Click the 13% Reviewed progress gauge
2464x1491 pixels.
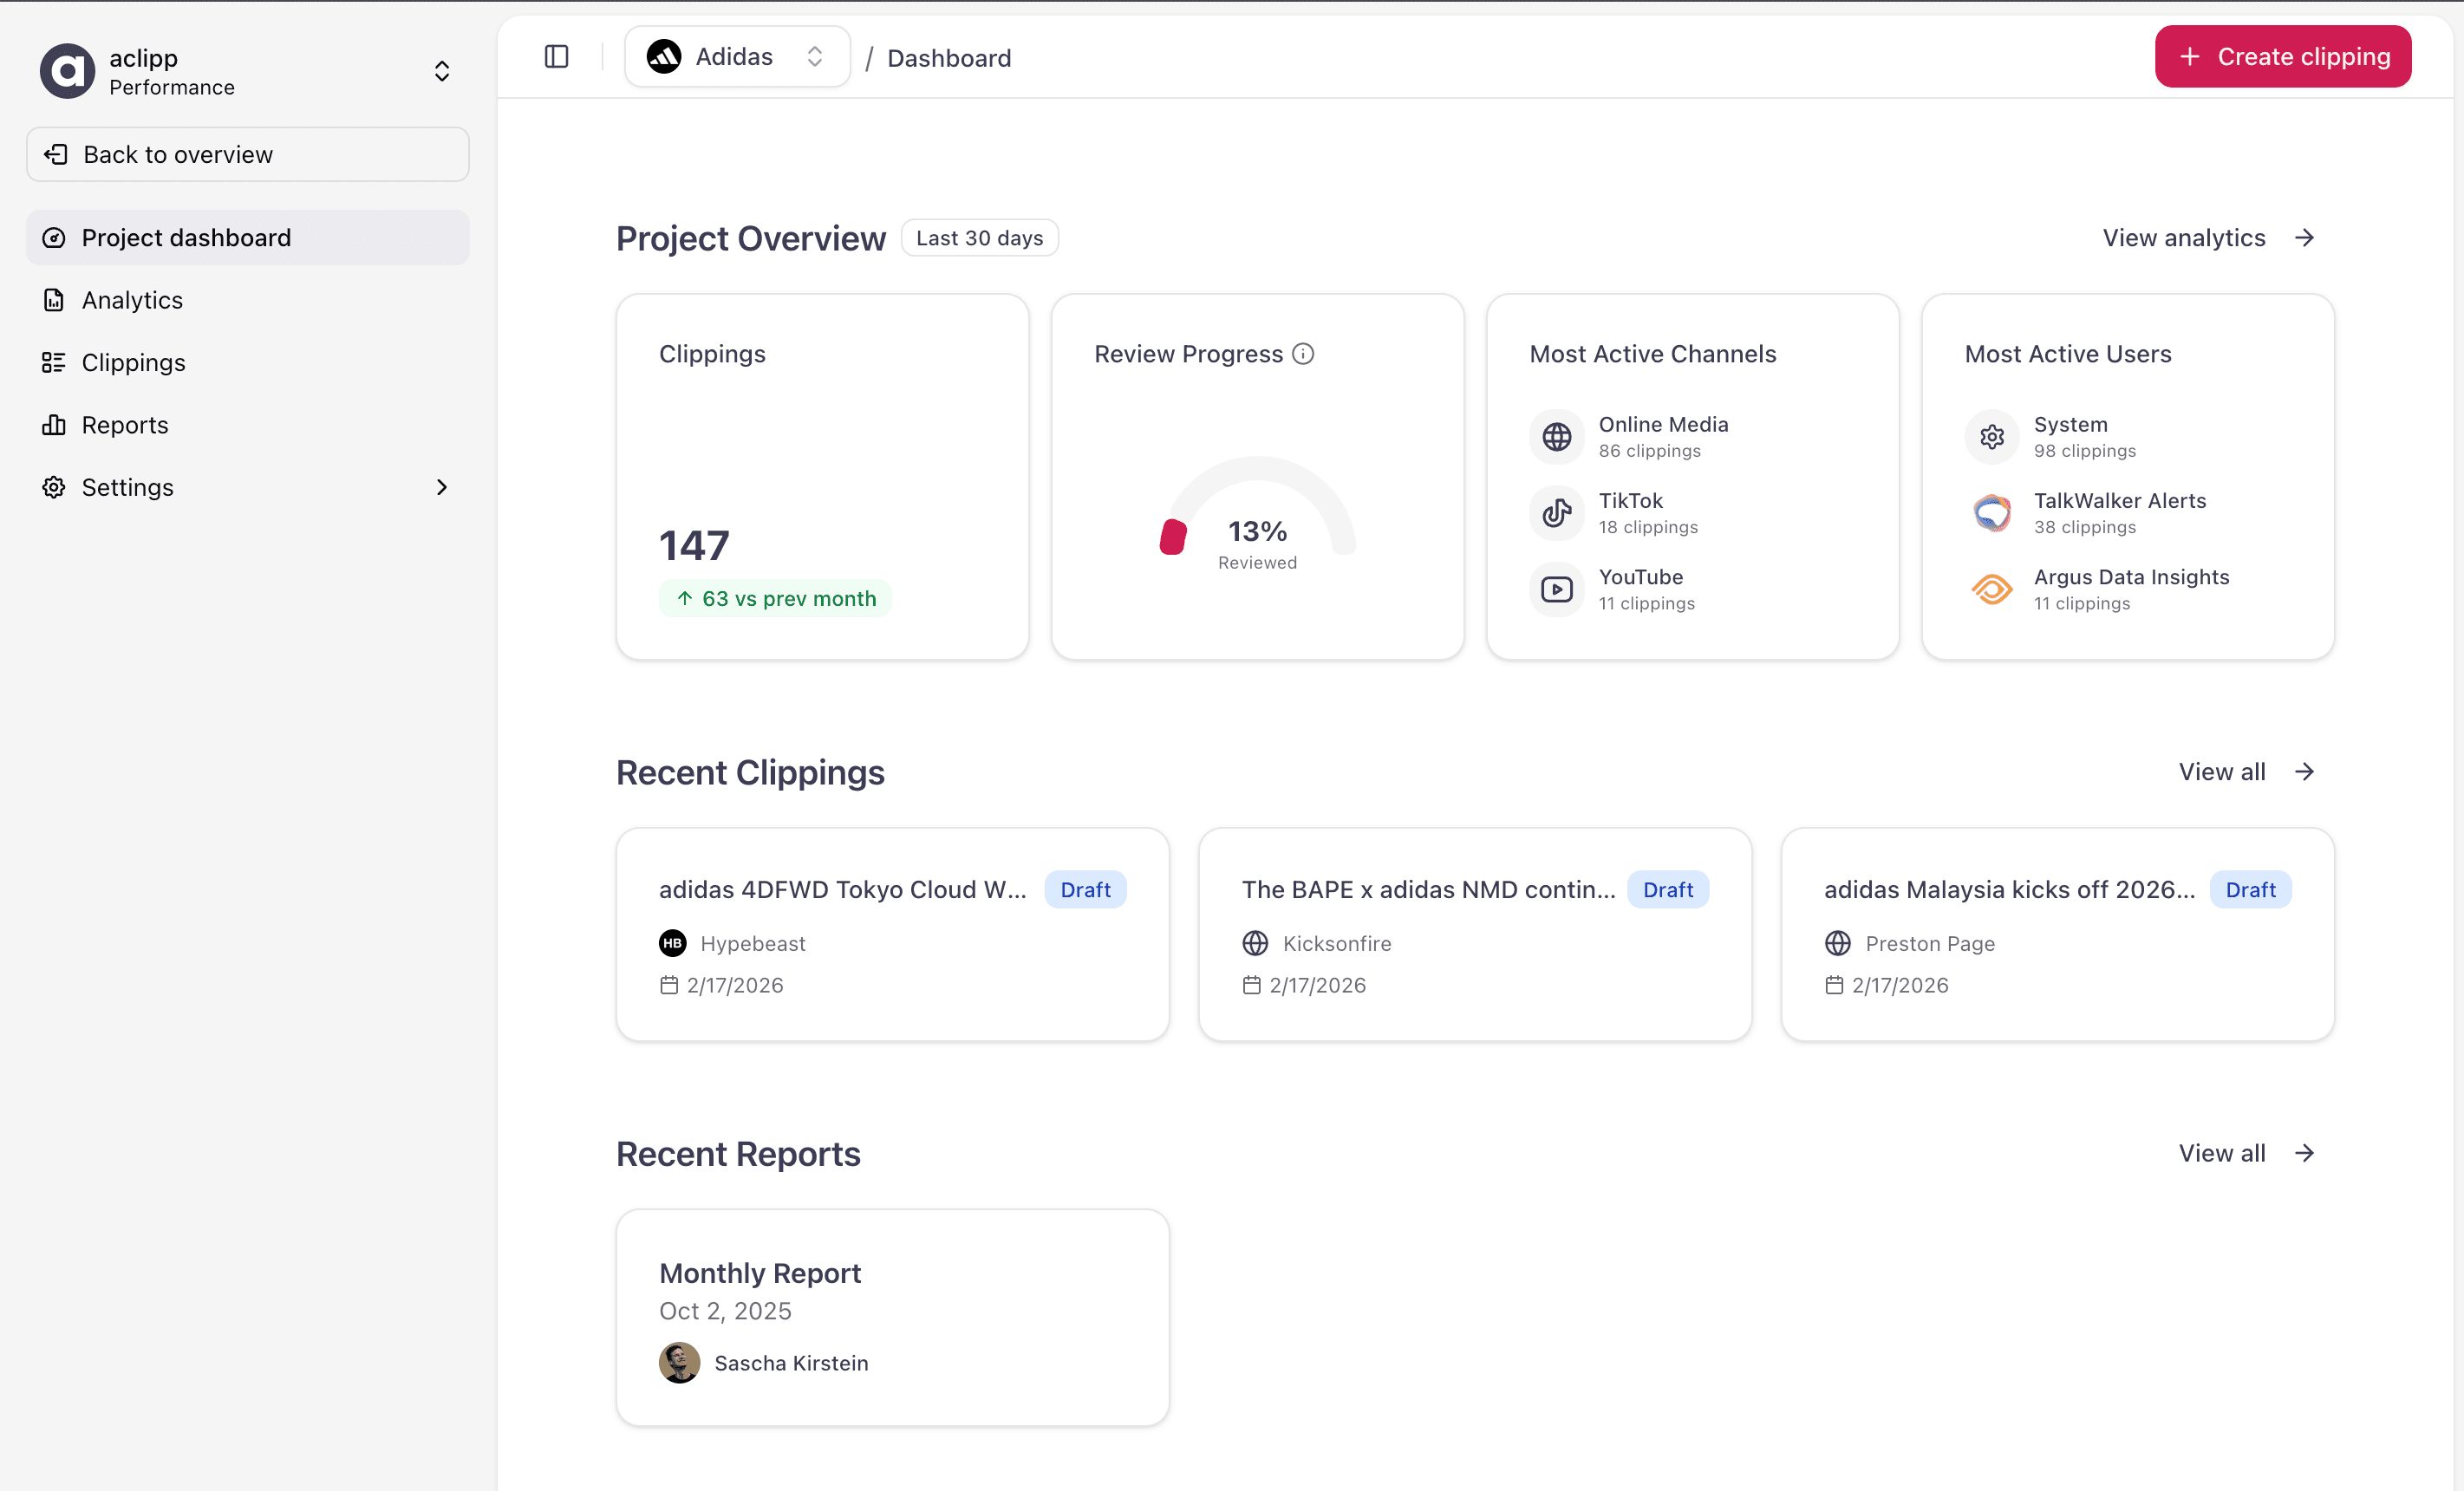(x=1257, y=531)
